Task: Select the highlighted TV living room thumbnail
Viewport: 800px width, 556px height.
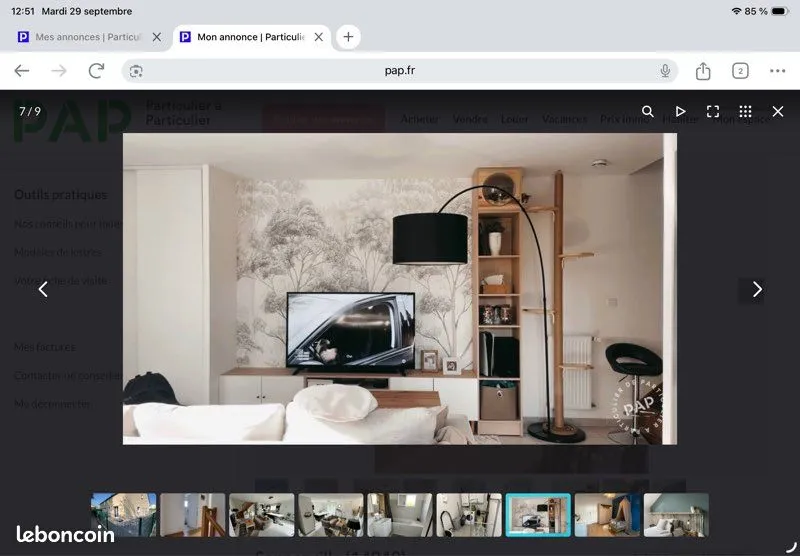Action: pyautogui.click(x=538, y=515)
